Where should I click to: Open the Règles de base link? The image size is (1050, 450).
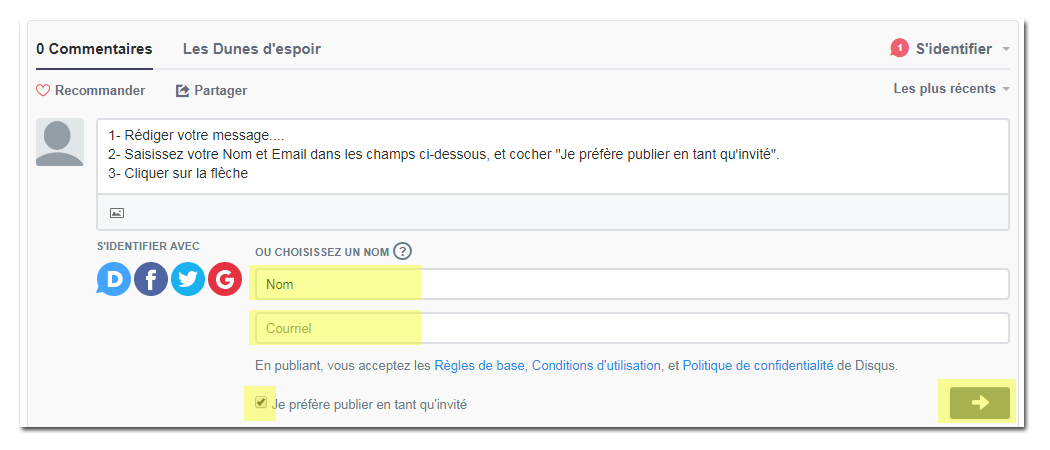pyautogui.click(x=481, y=366)
